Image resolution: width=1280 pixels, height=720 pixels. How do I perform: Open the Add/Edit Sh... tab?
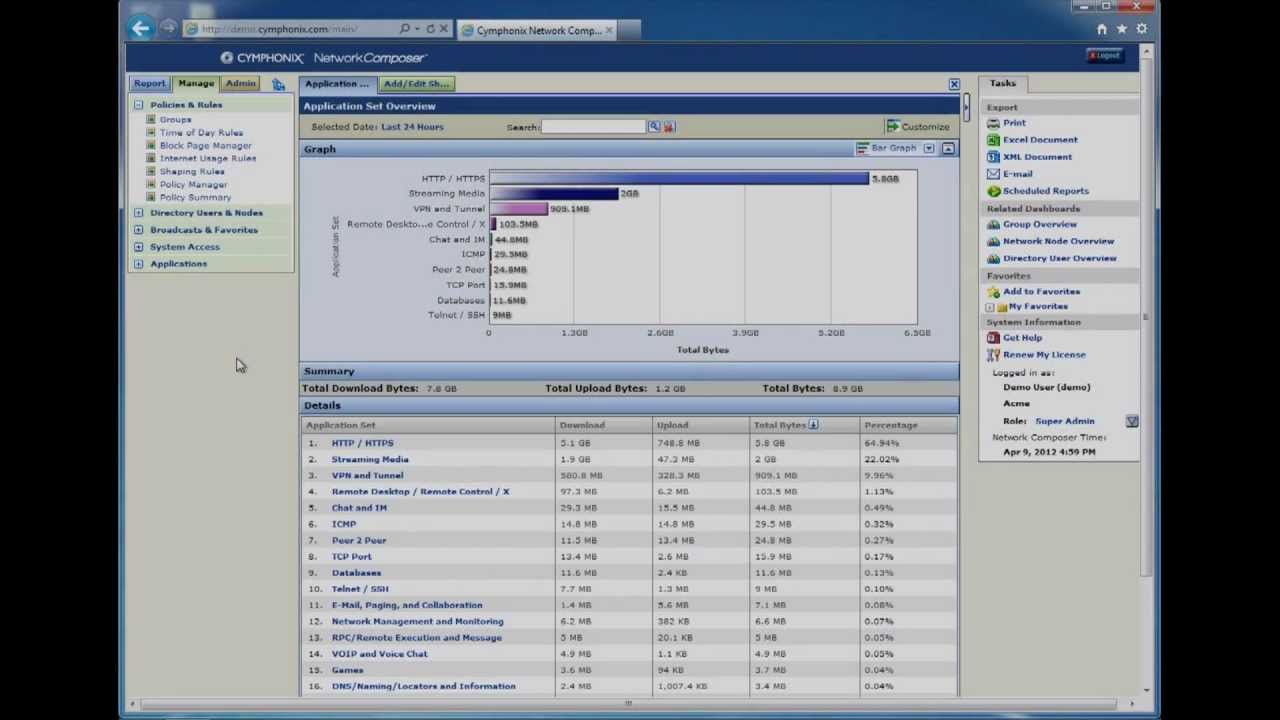click(x=417, y=84)
